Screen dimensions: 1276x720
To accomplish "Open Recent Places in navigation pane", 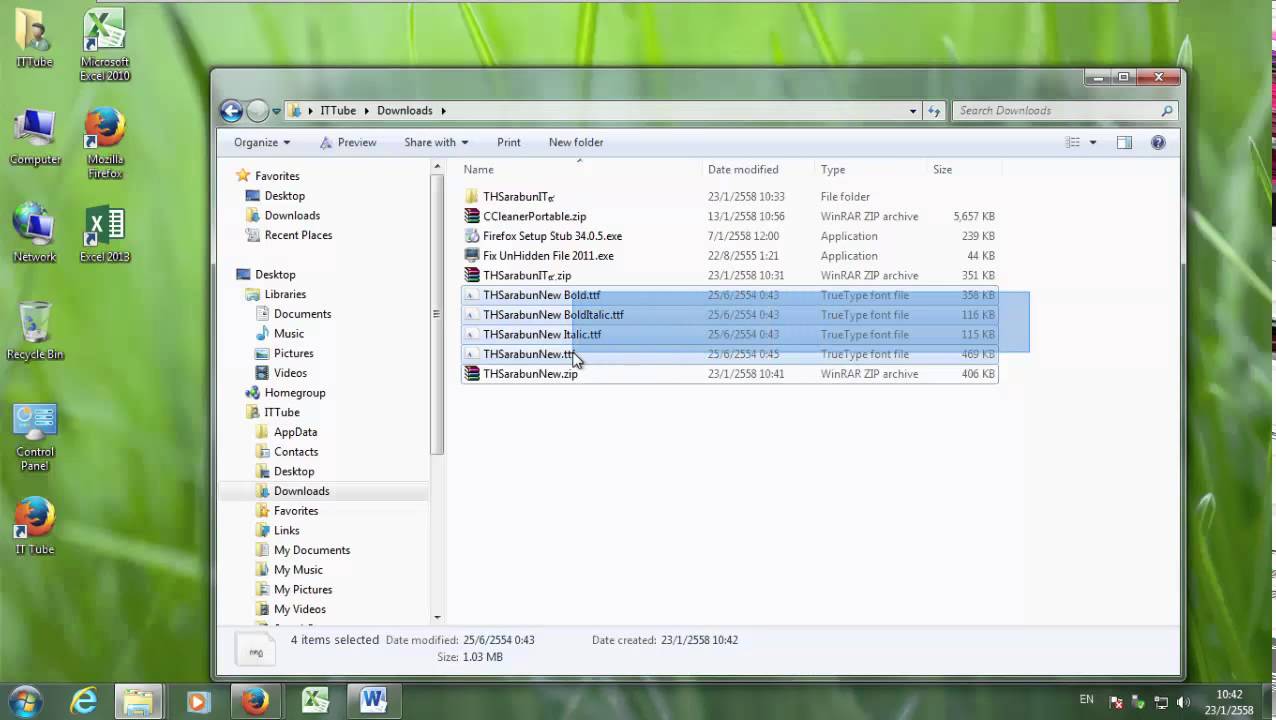I will (x=298, y=235).
